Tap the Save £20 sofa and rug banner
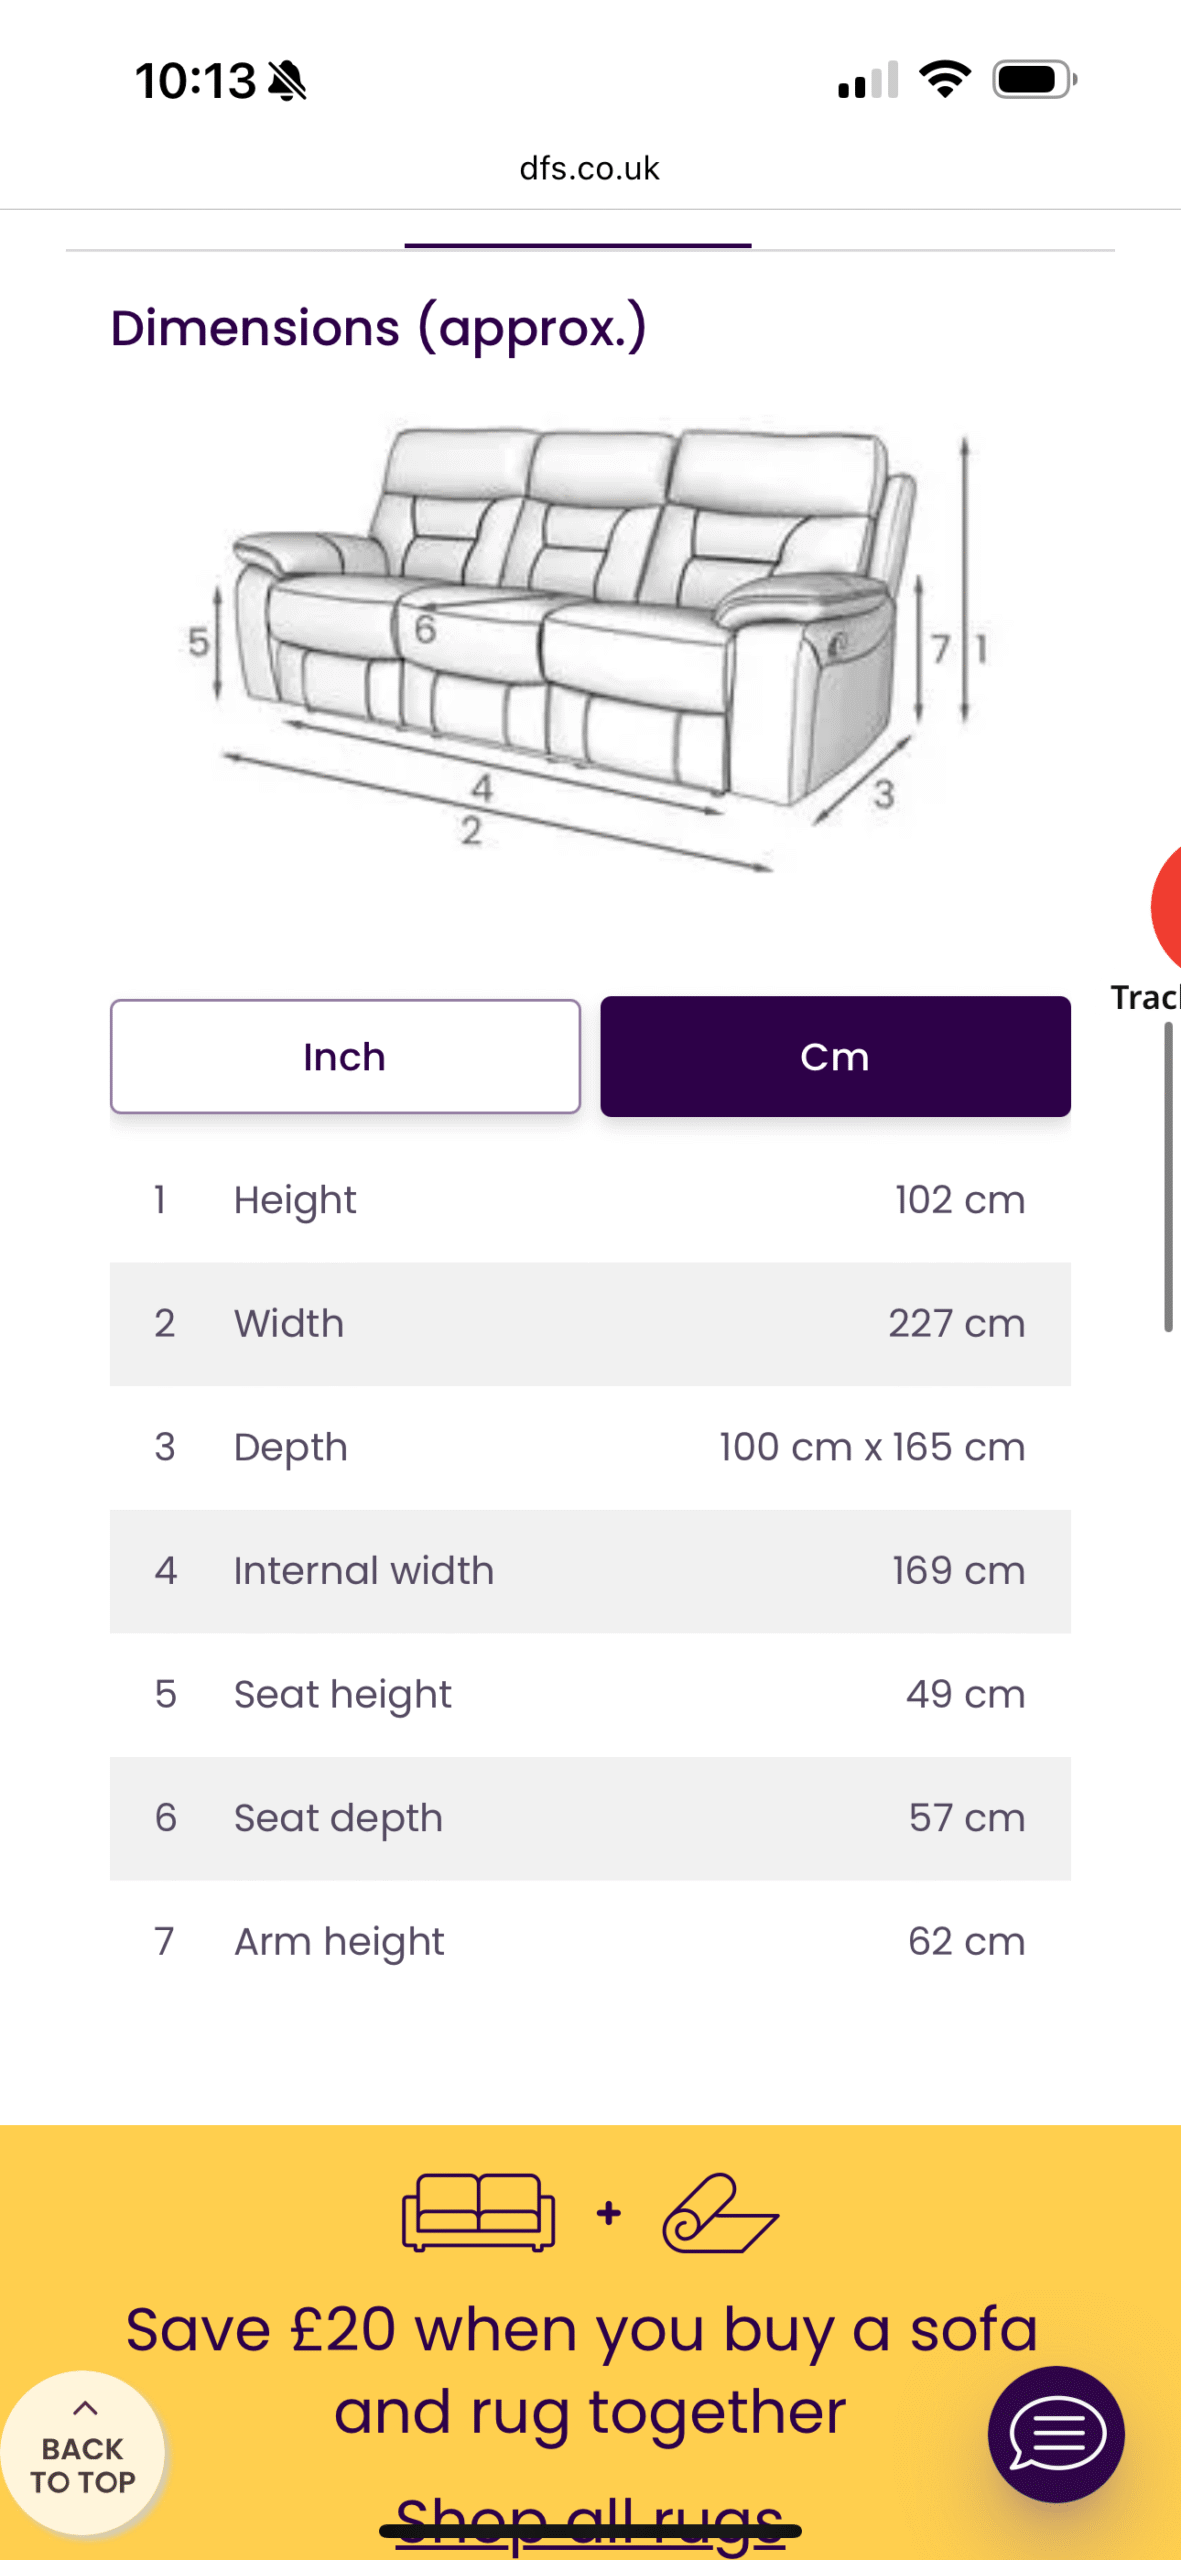1181x2560 pixels. pos(589,2368)
